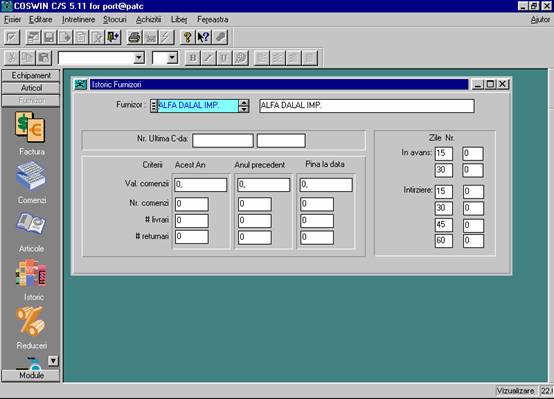
Task: Click Val. comenzii Anul precedent field
Action: (264, 185)
